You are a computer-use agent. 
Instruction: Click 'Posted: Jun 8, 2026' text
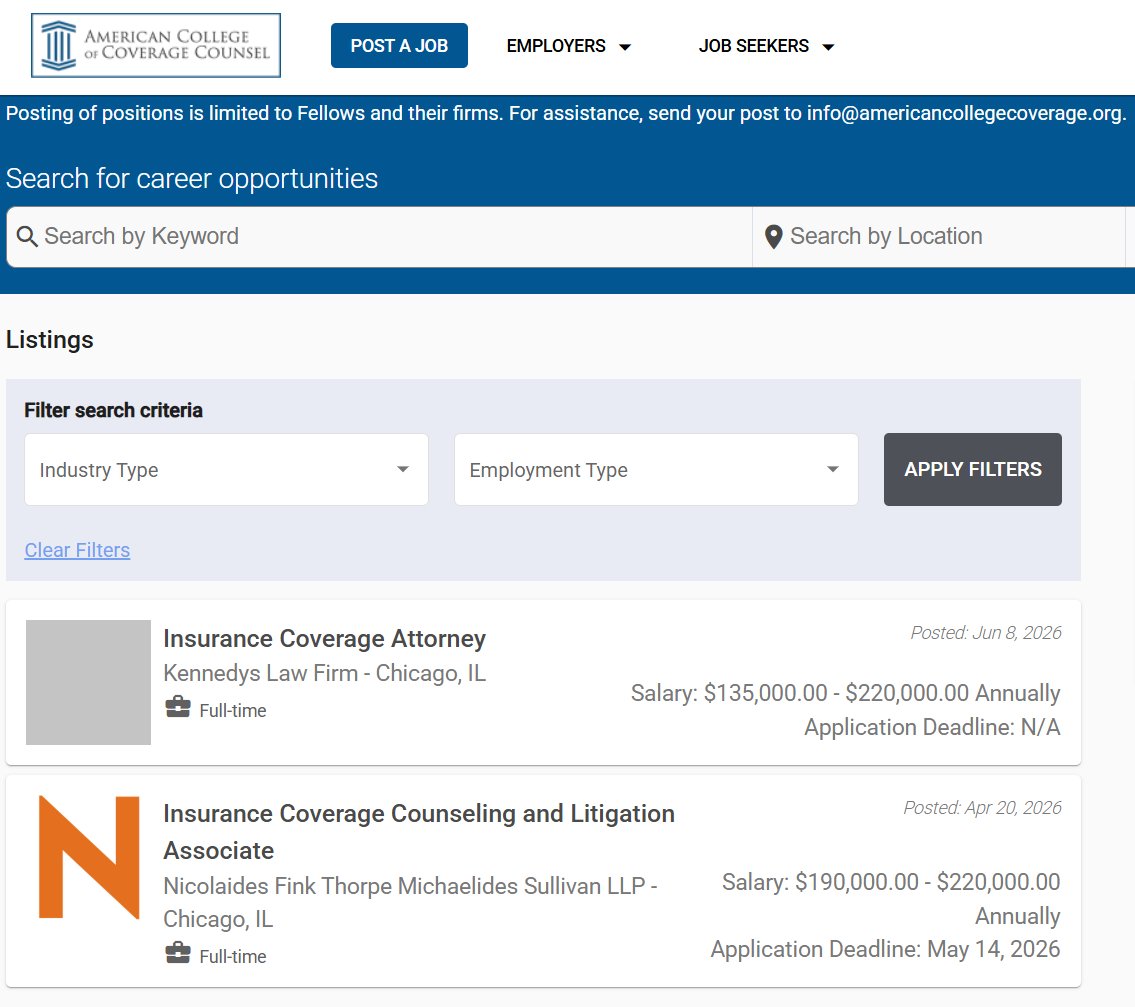click(x=986, y=633)
